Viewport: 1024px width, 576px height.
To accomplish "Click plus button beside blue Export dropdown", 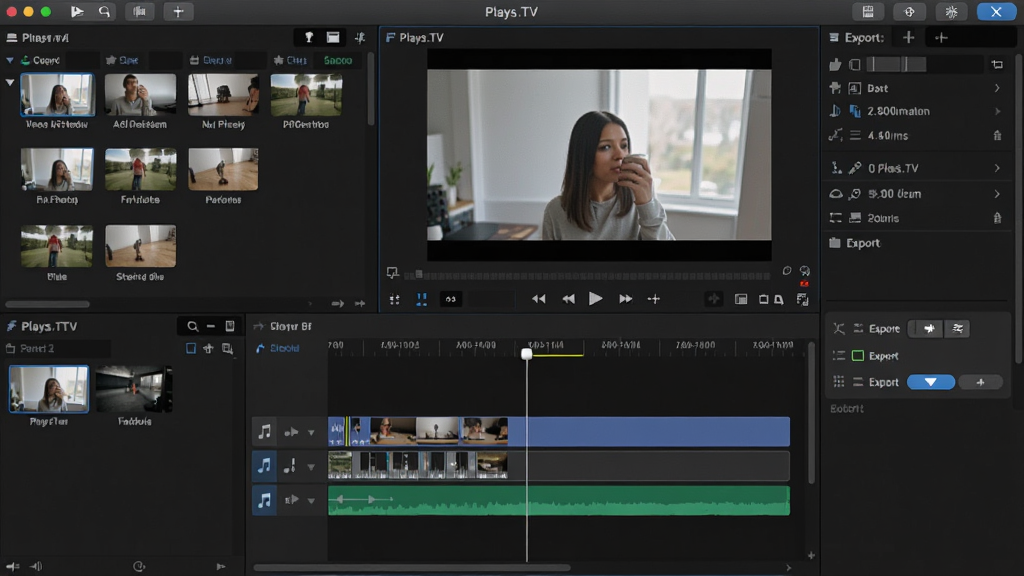I will coord(980,382).
